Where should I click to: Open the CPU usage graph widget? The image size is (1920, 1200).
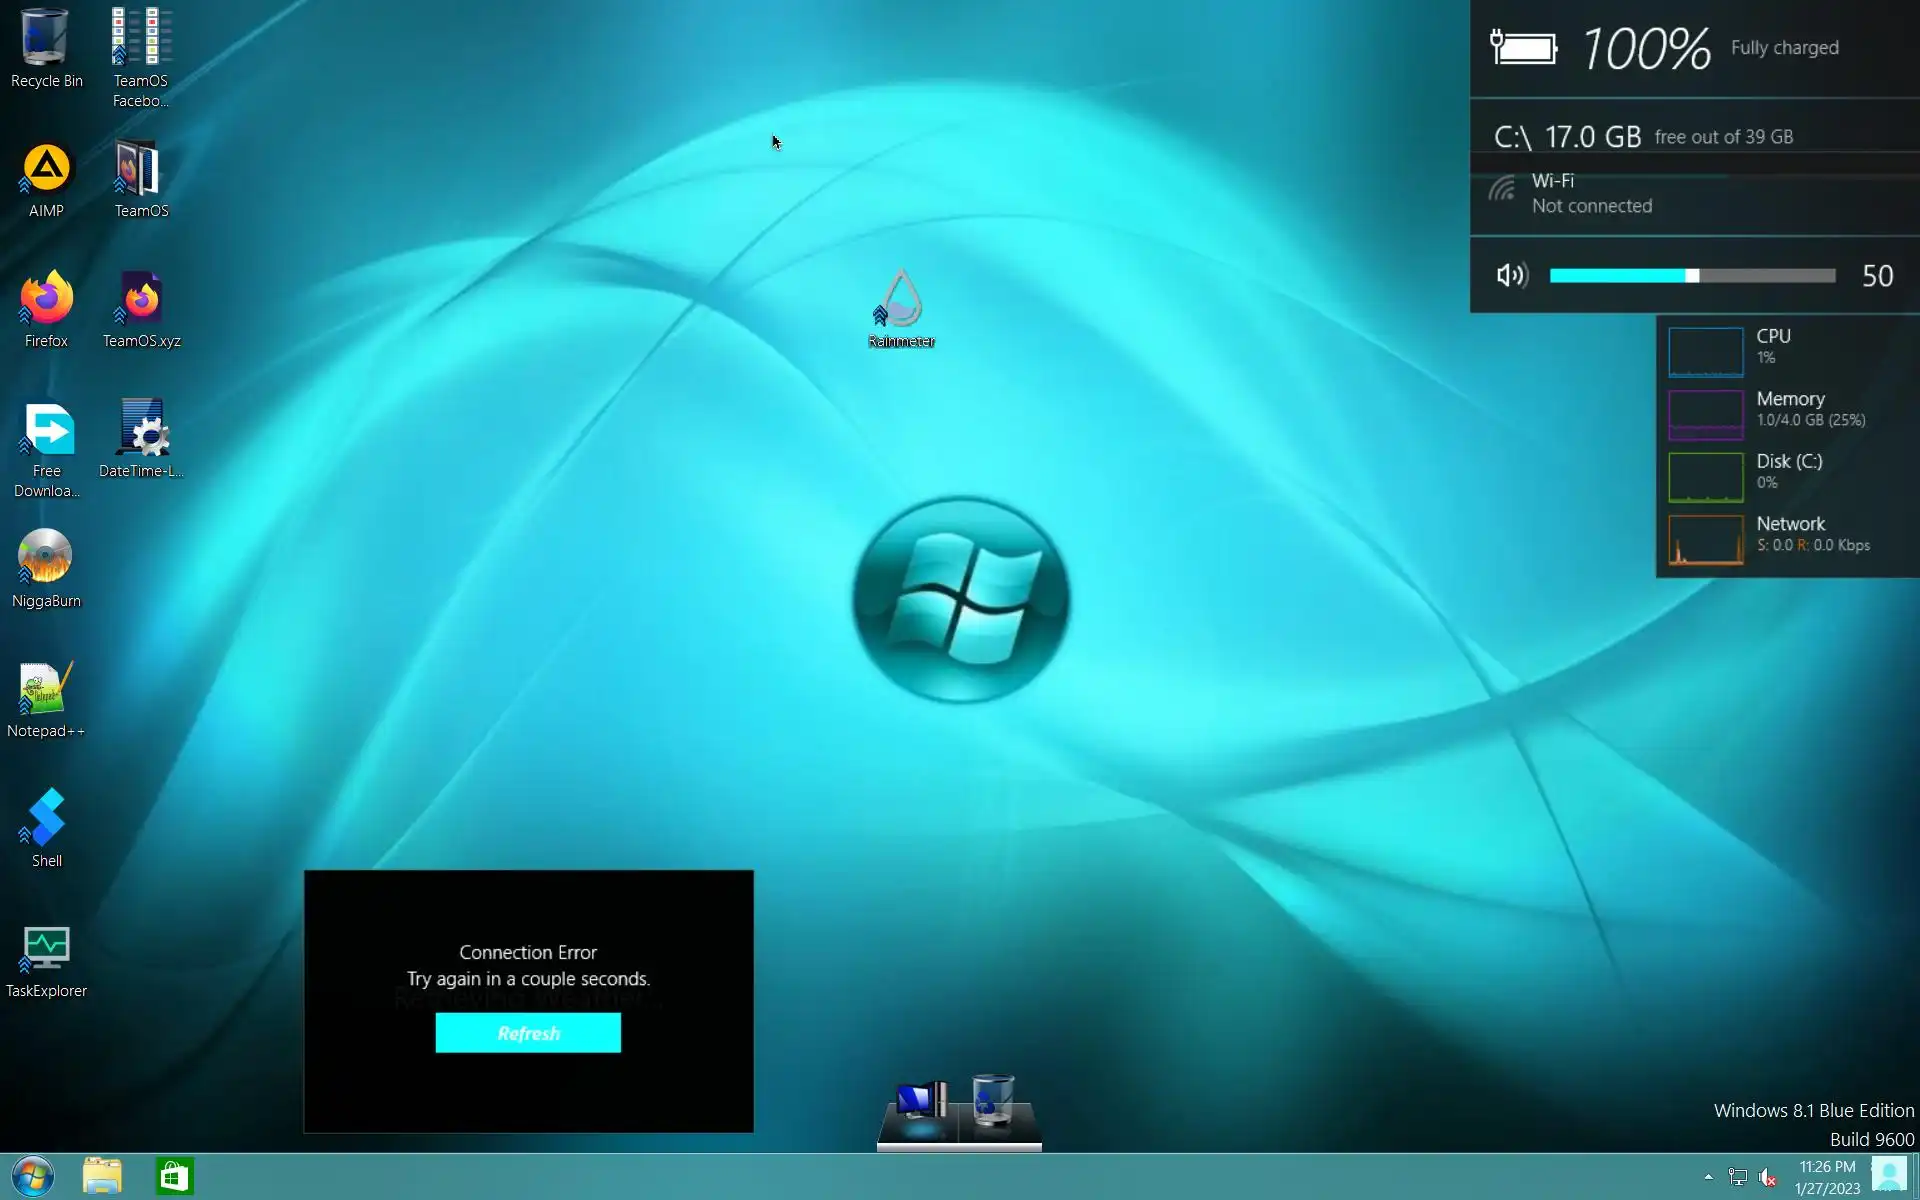[1705, 350]
